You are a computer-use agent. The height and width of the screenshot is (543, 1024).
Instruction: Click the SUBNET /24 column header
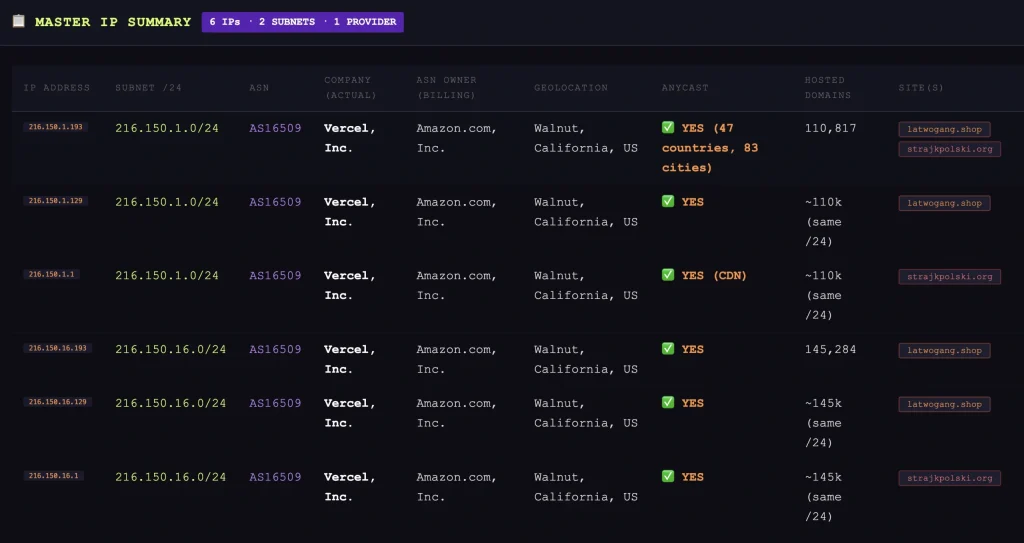coord(148,88)
